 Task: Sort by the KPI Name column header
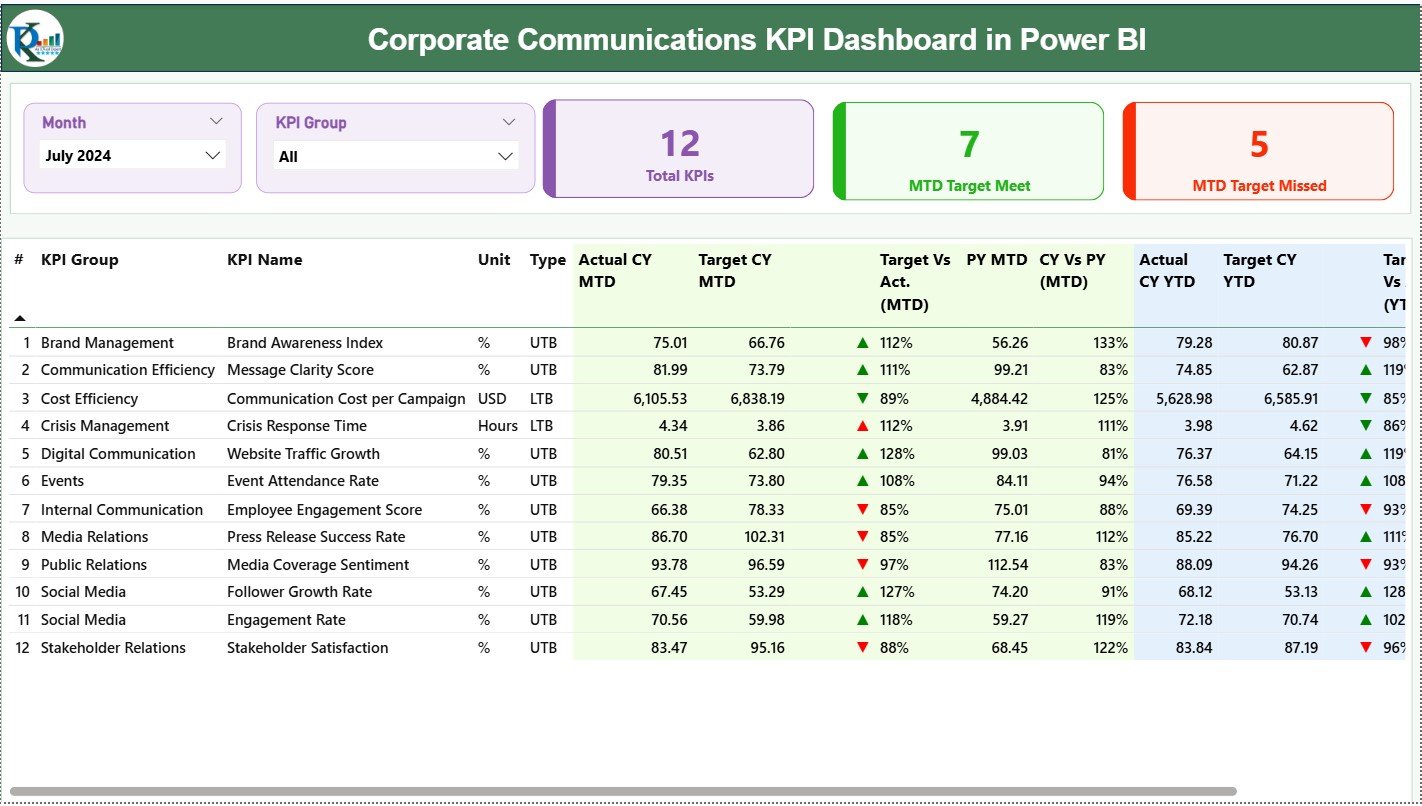coord(264,259)
